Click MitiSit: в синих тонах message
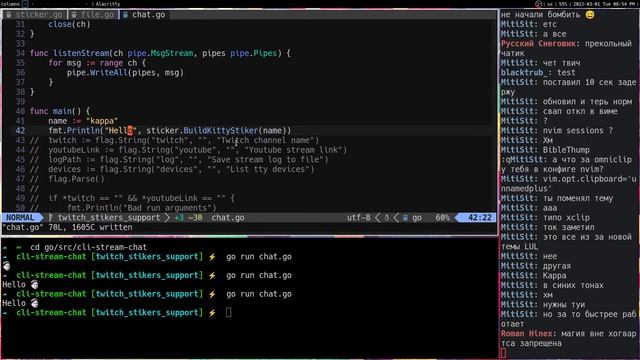 click(x=552, y=285)
